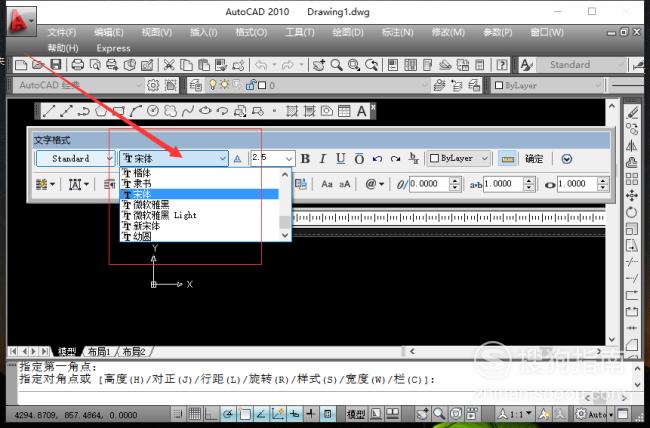
Task: Toggle Italic text formatting
Action: tap(323, 159)
